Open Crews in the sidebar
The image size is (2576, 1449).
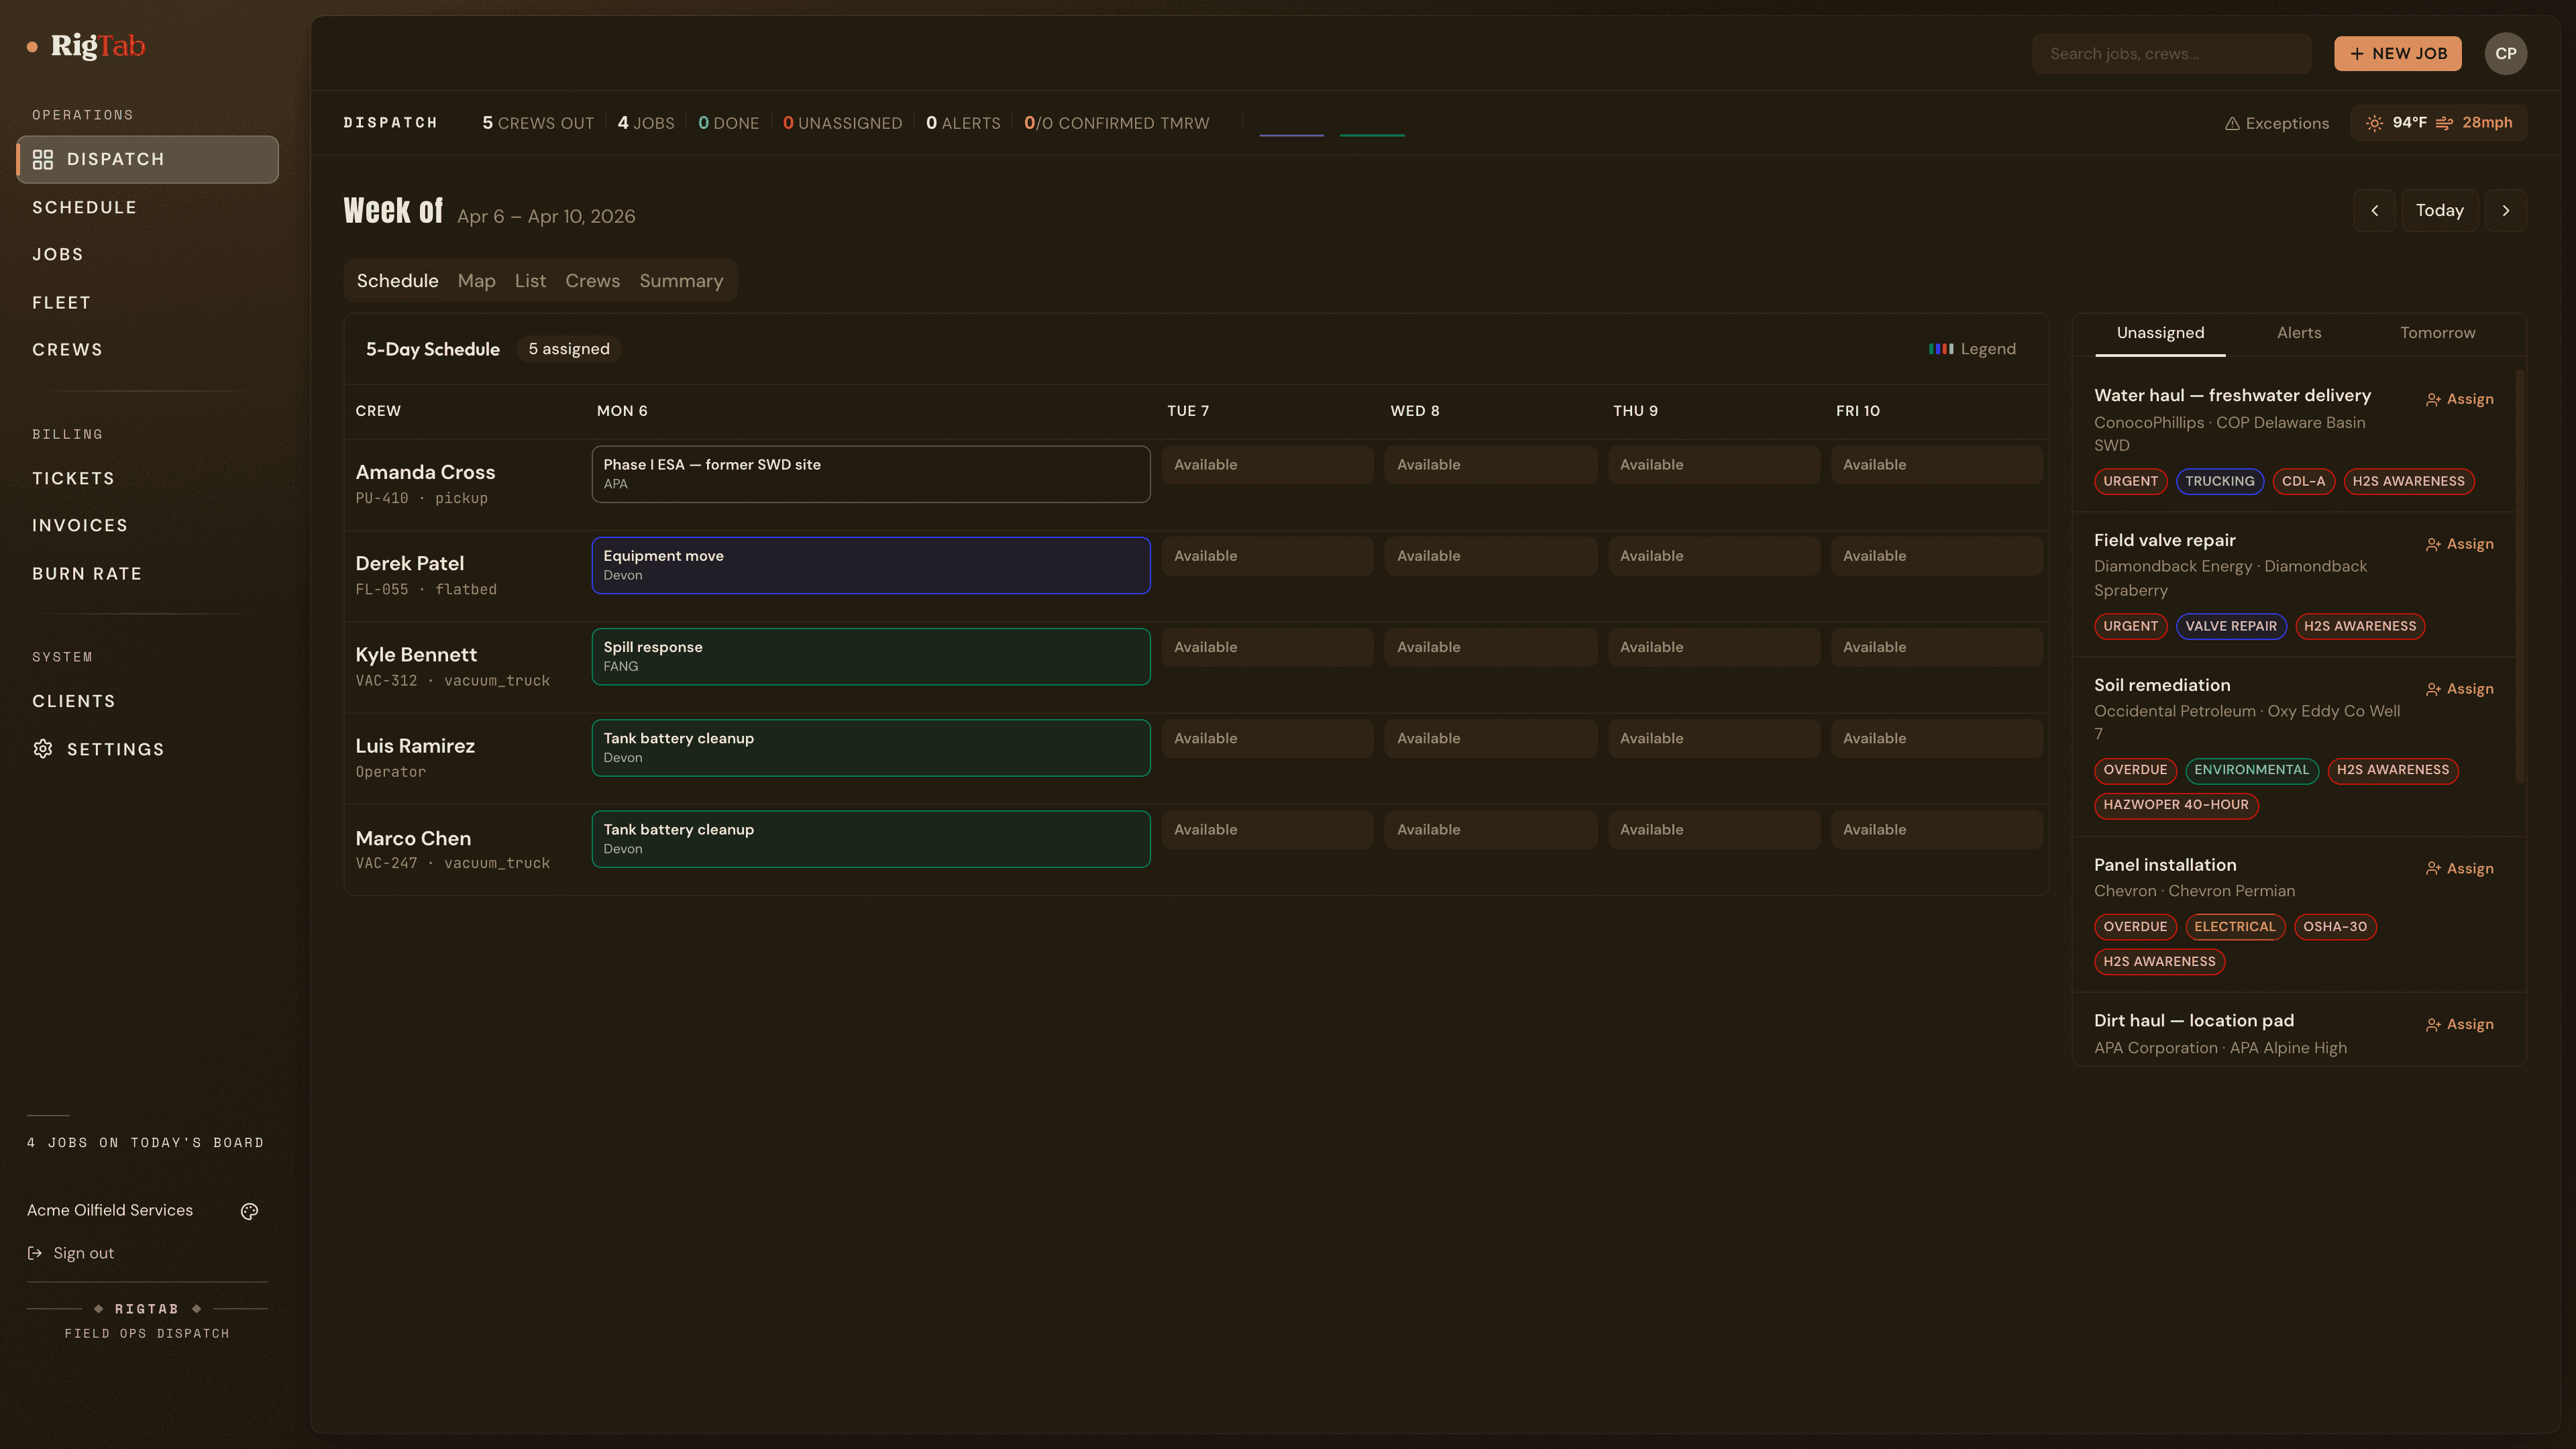[67, 349]
